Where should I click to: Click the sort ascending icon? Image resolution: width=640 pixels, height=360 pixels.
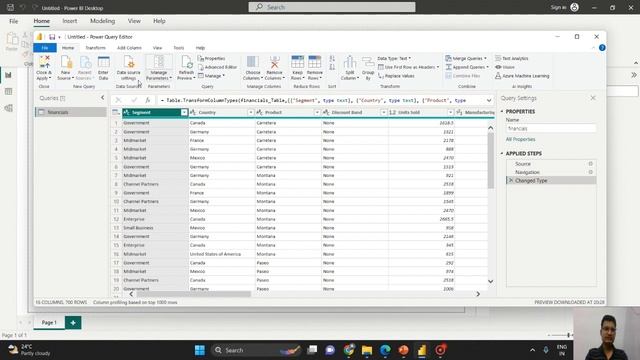332,59
